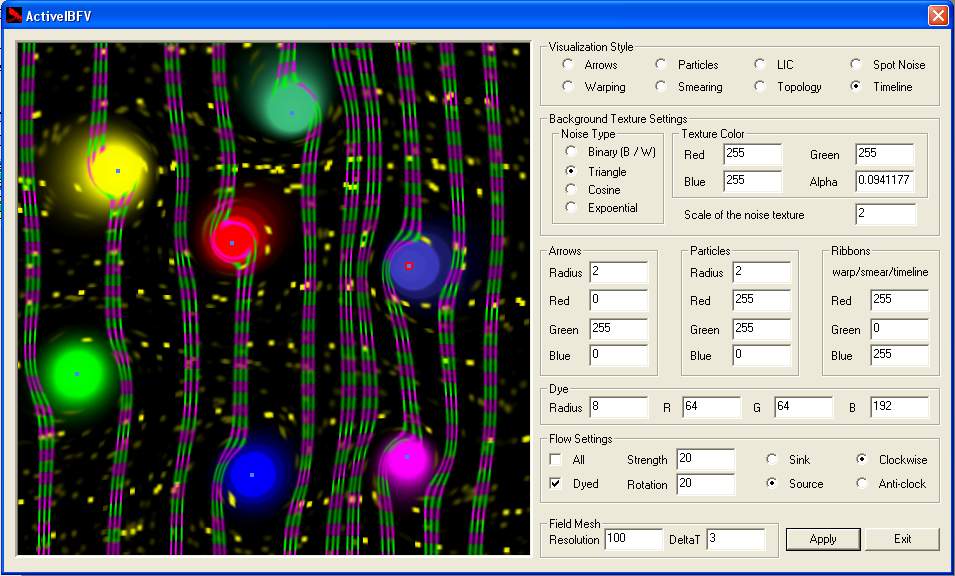This screenshot has width=955, height=576.
Task: Choose Anti-clock rotation direction
Action: tap(862, 484)
